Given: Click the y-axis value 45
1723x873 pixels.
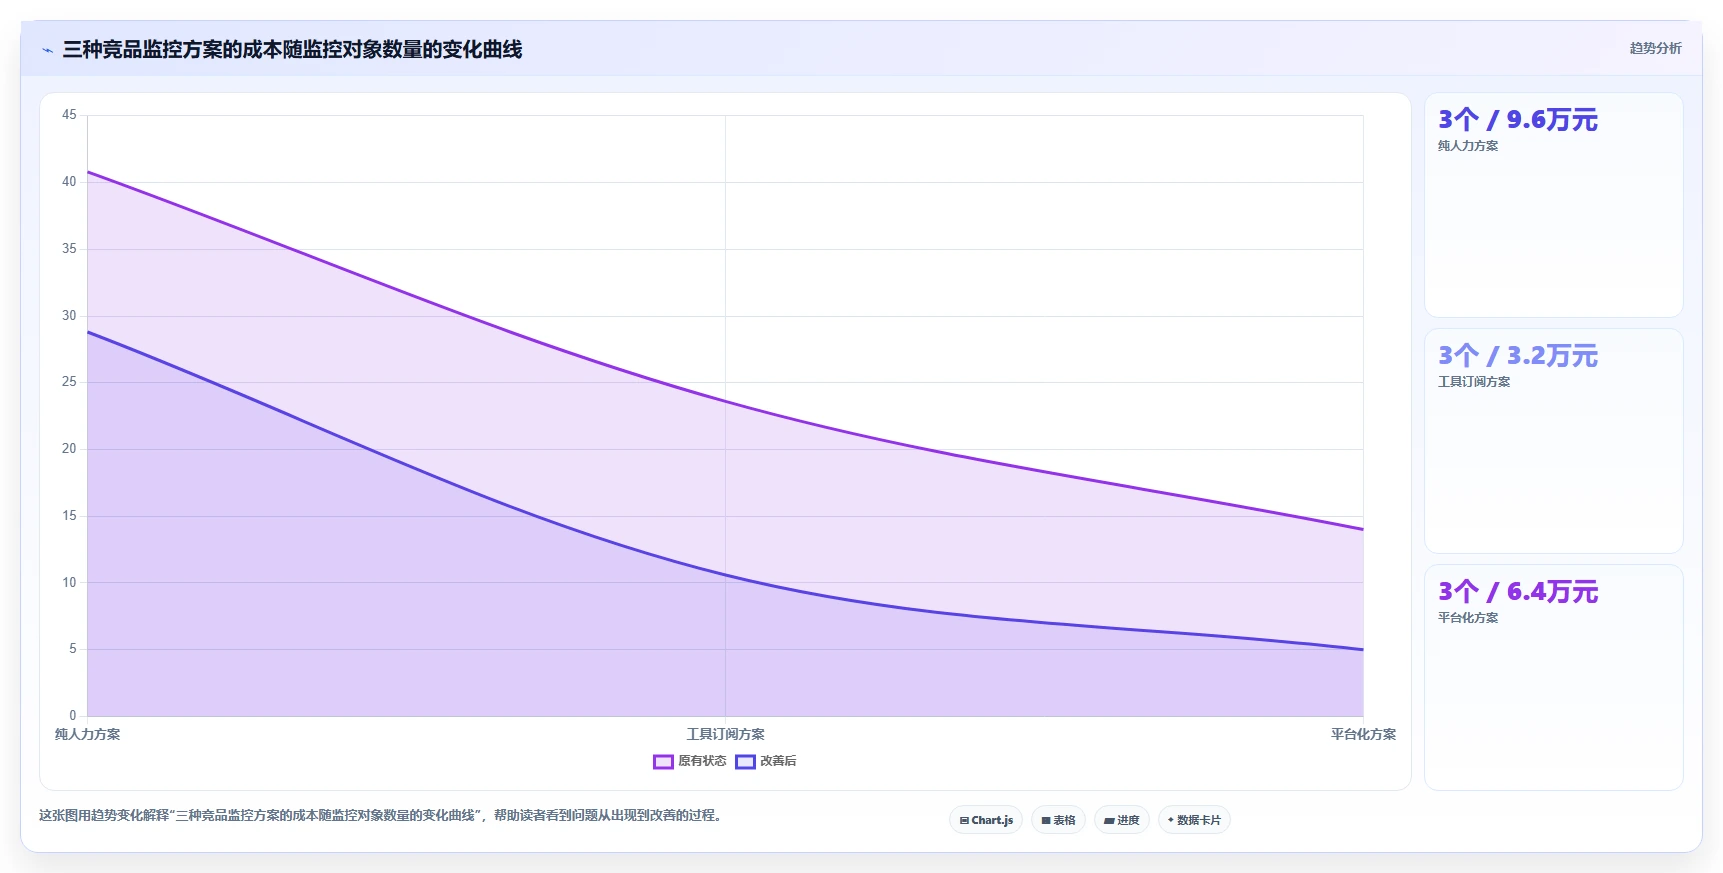Looking at the screenshot, I should click(x=69, y=115).
